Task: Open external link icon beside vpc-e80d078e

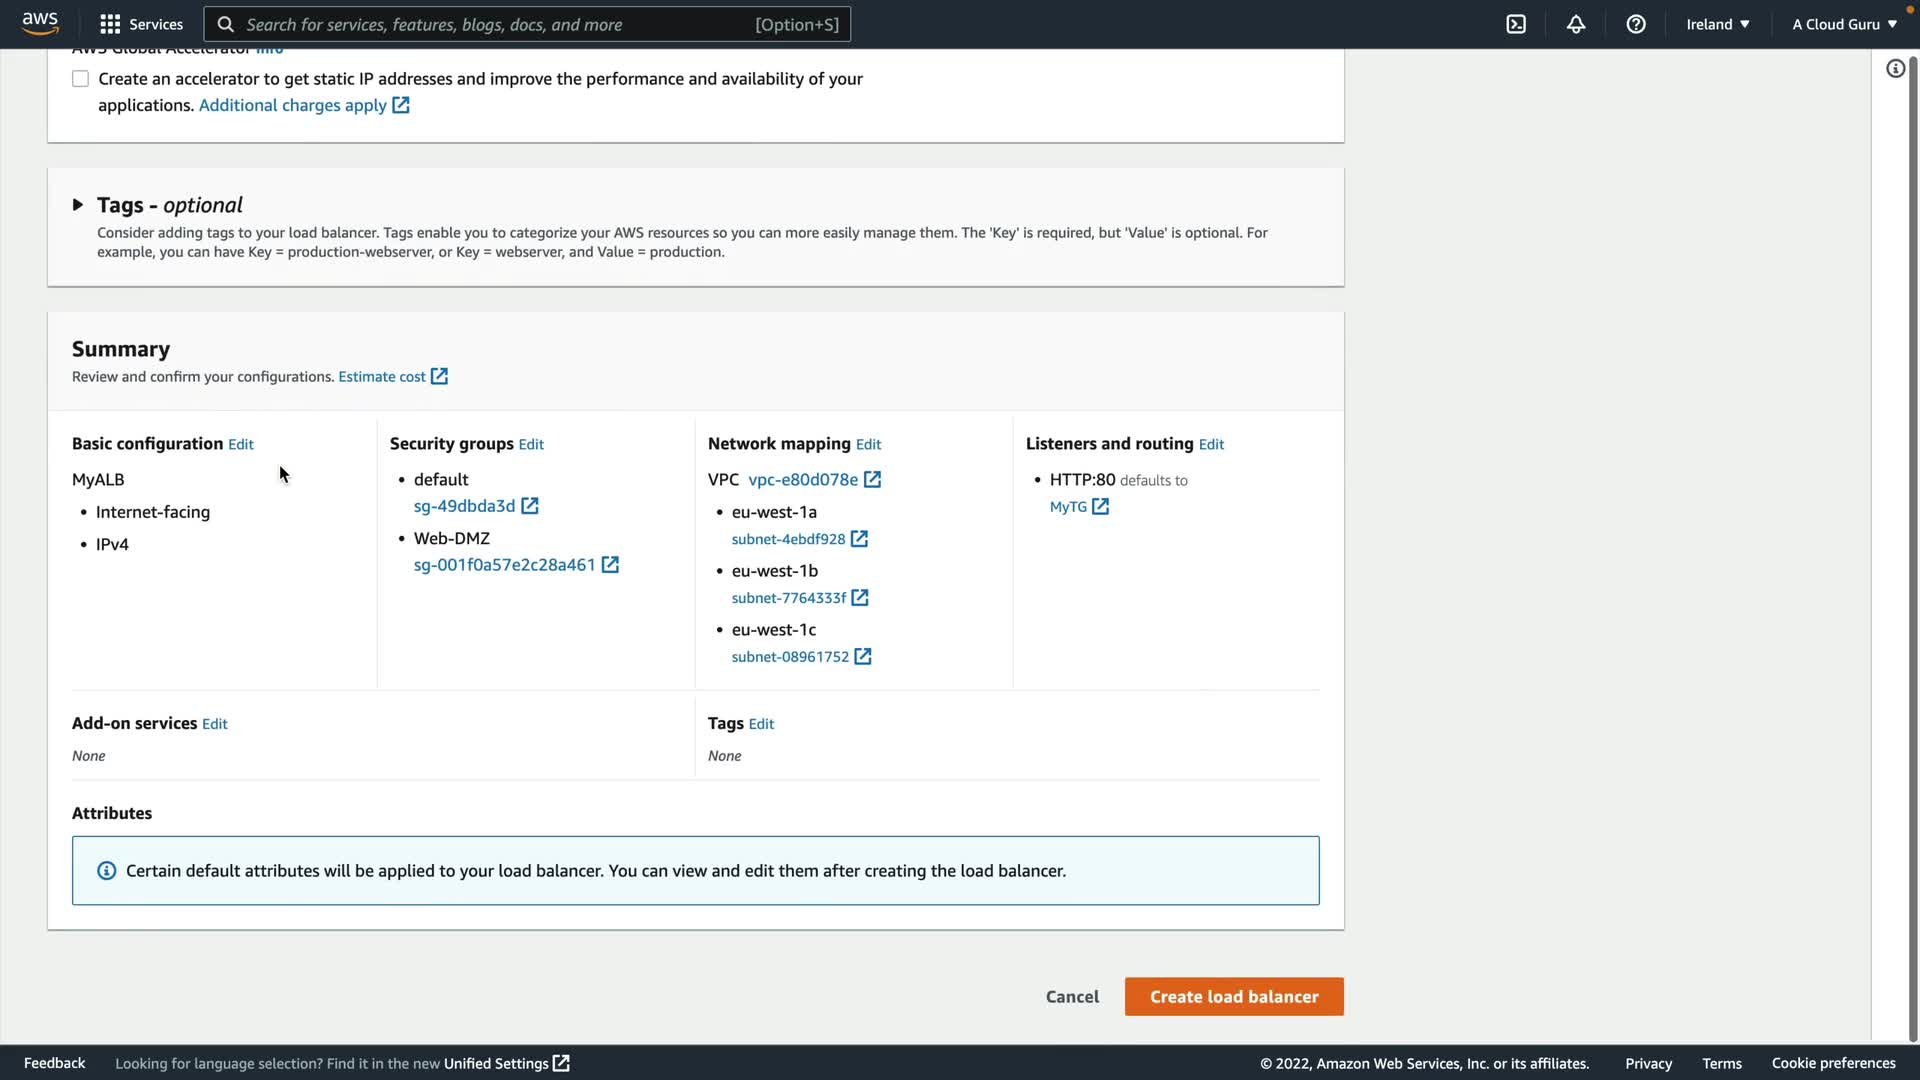Action: (x=872, y=480)
